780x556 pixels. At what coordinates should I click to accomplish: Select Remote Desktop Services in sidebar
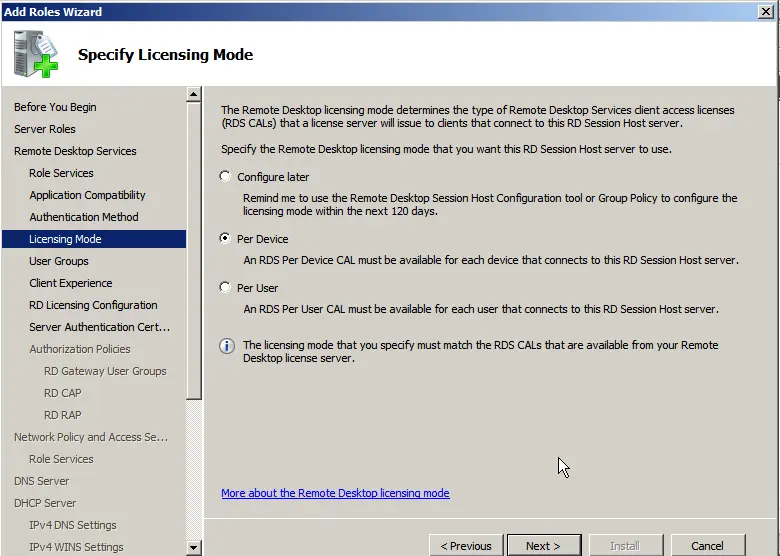click(75, 151)
